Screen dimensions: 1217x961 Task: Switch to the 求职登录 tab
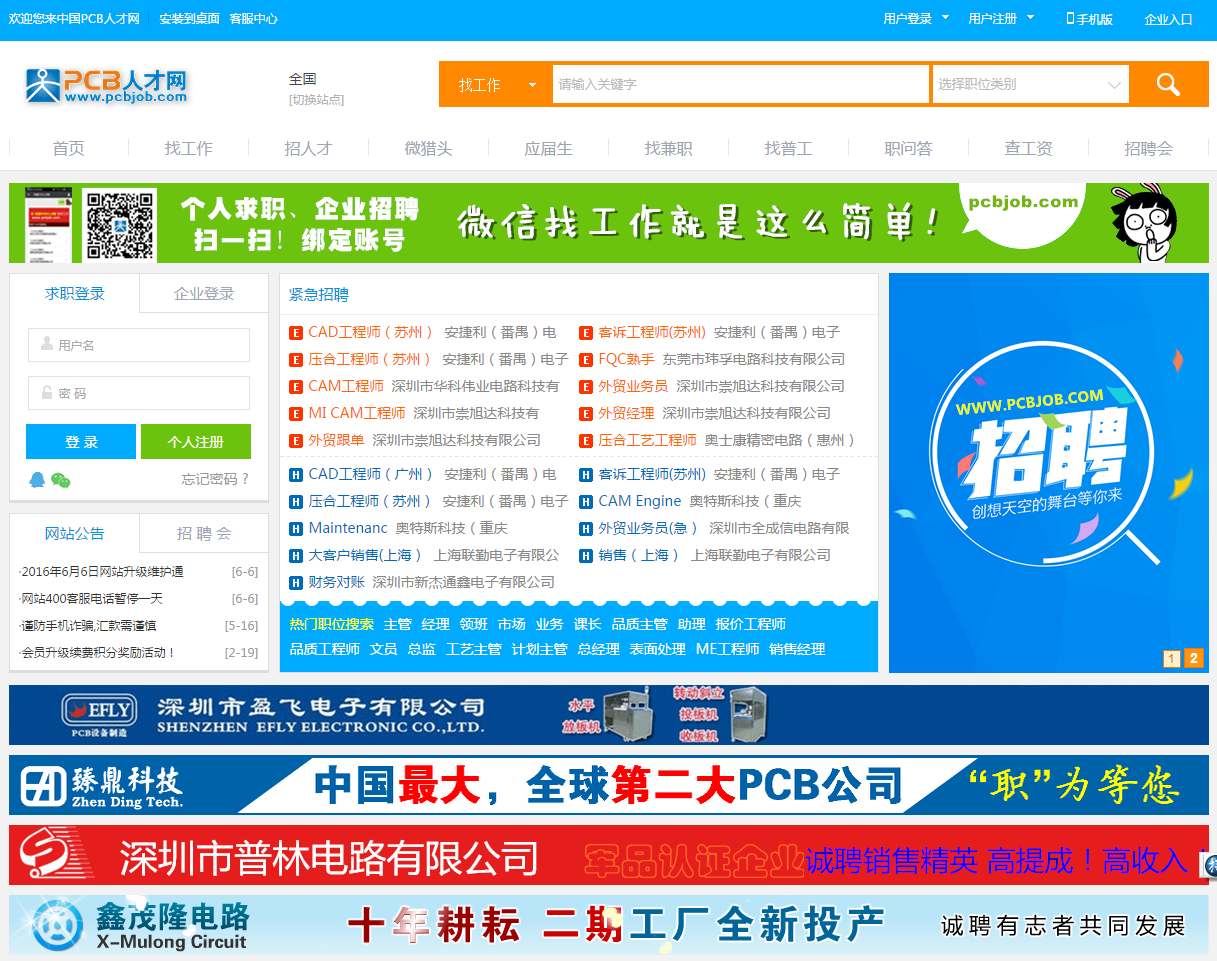tap(75, 294)
